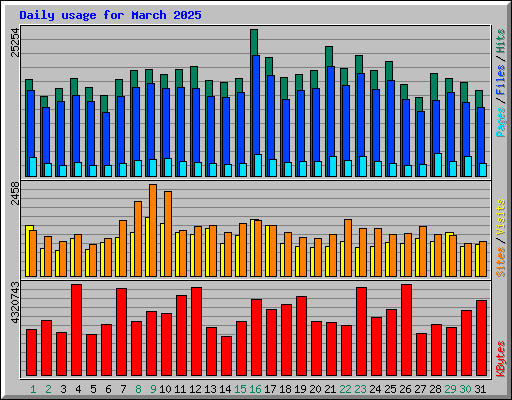The width and height of the screenshot is (512, 400).
Task: Click the orange visits bar for day 22
Action: (x=348, y=248)
